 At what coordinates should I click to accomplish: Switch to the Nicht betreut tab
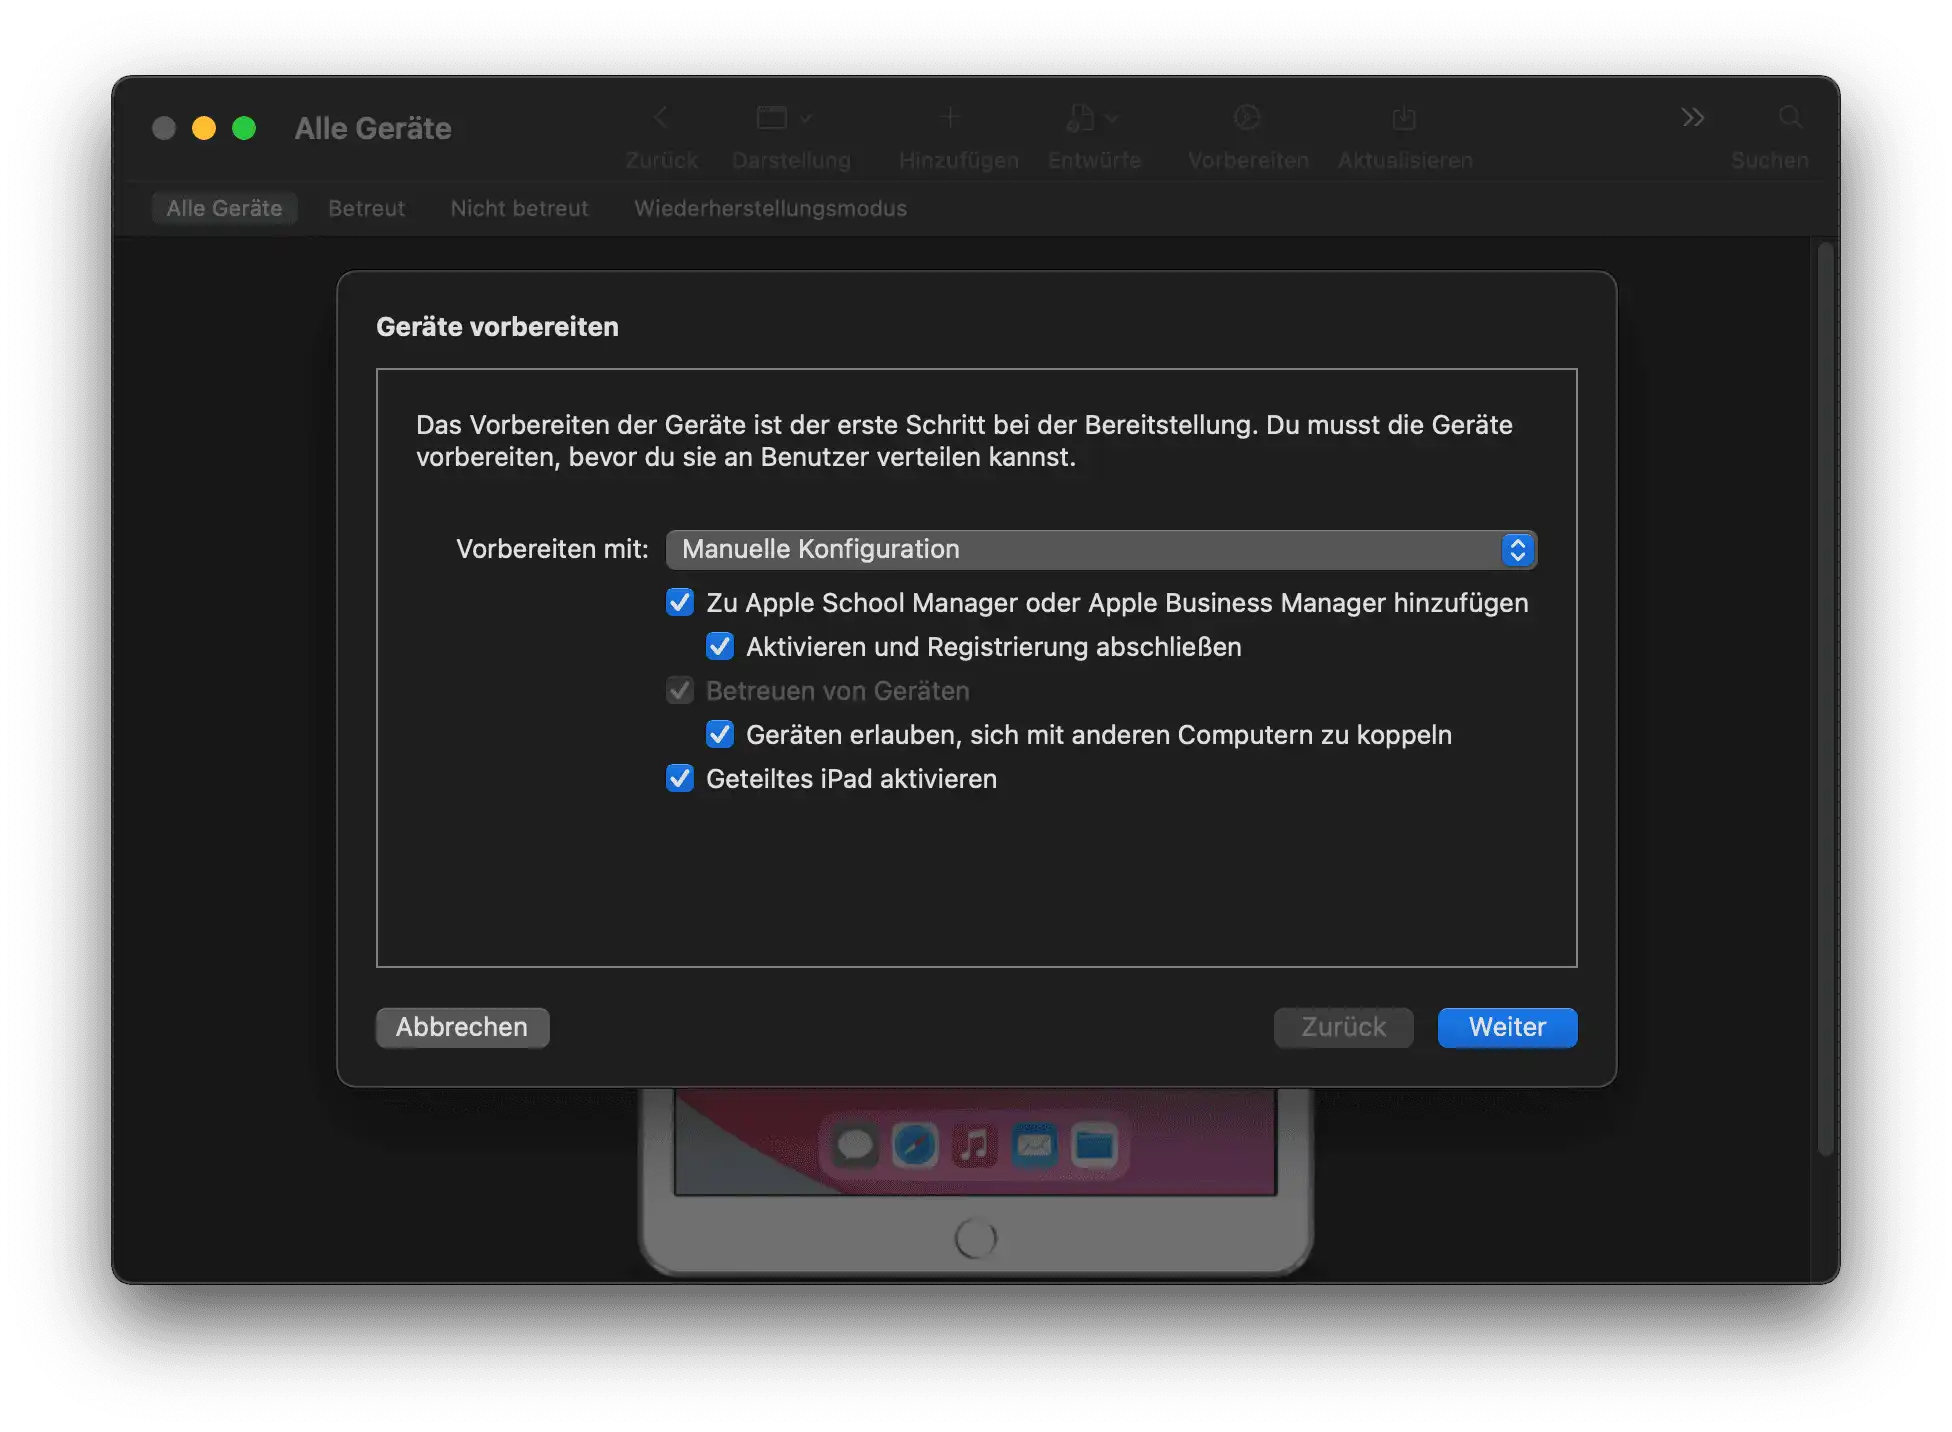(519, 208)
